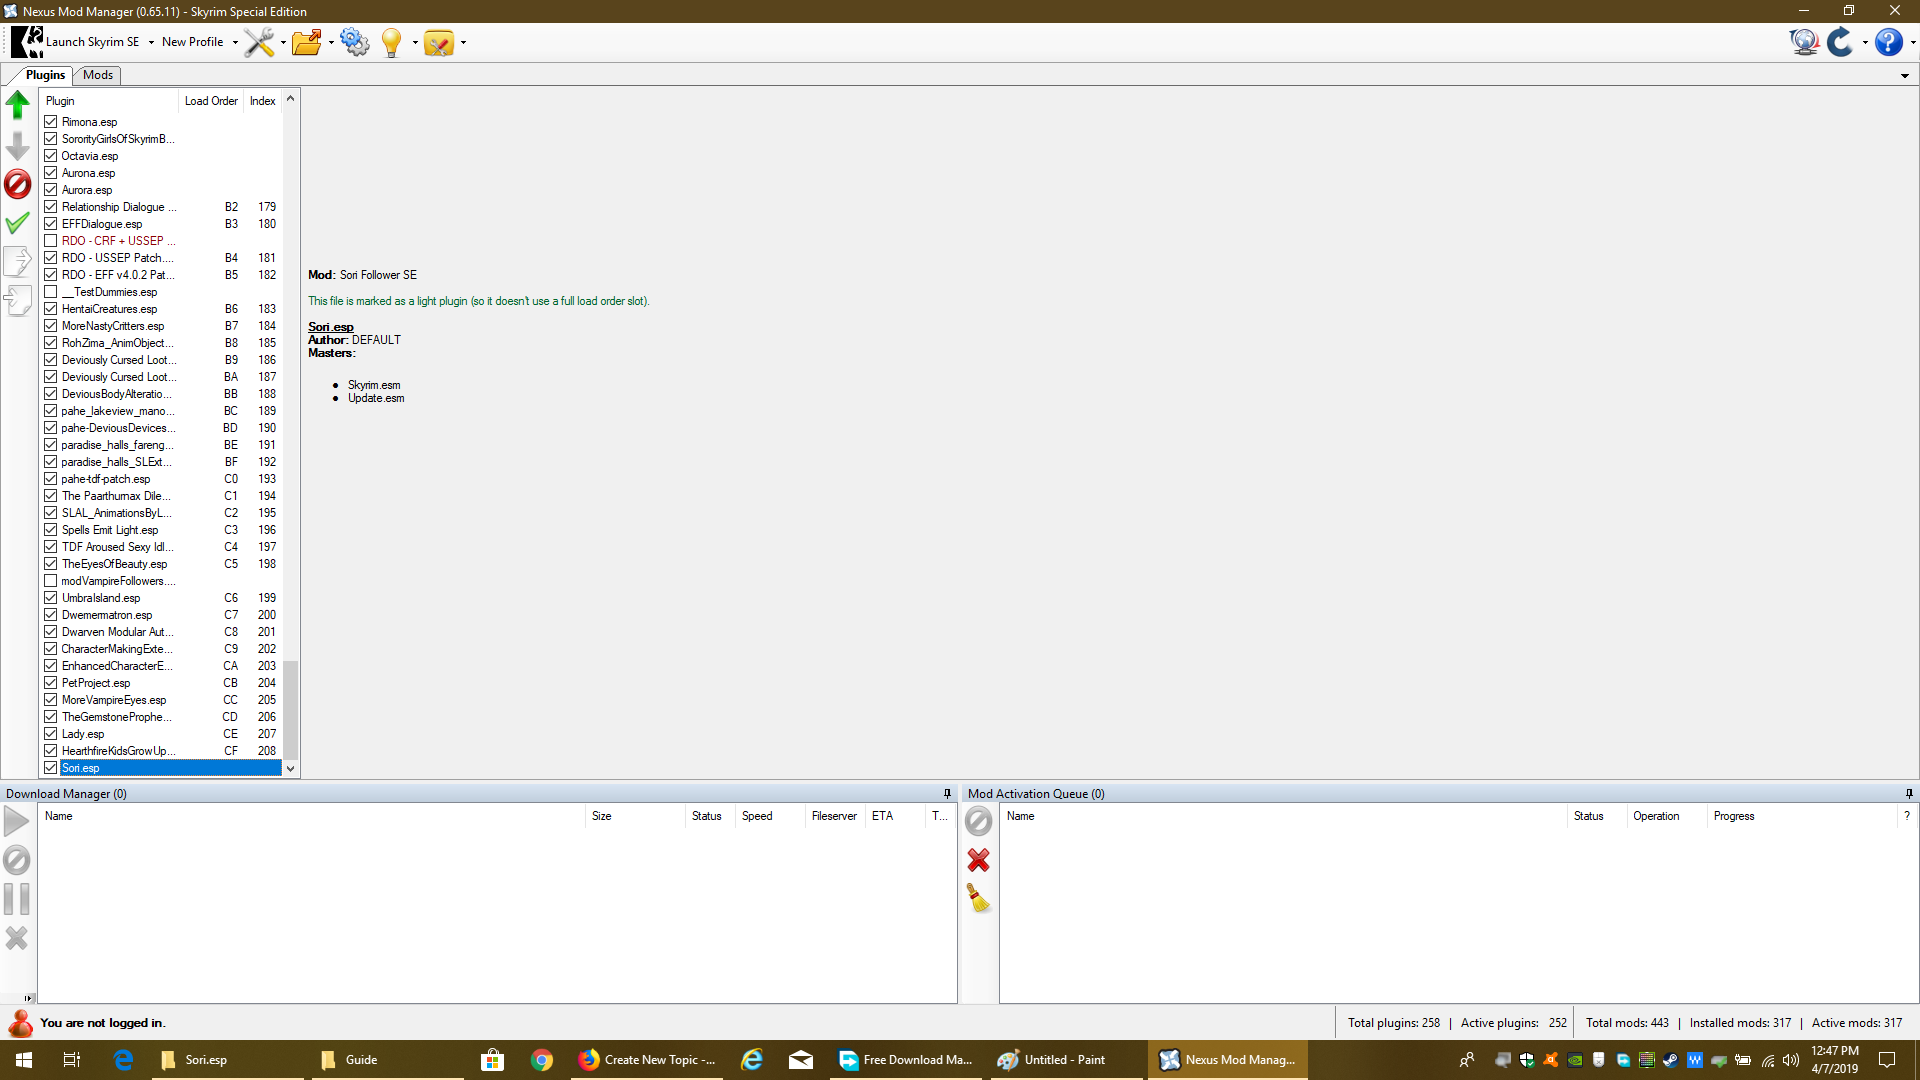Pin the Mod Activation Queue panel

(1909, 793)
